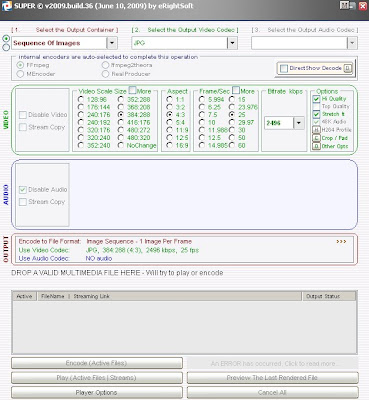This screenshot has height=400, width=369.
Task: Select frame rate 30
Action: [232, 130]
